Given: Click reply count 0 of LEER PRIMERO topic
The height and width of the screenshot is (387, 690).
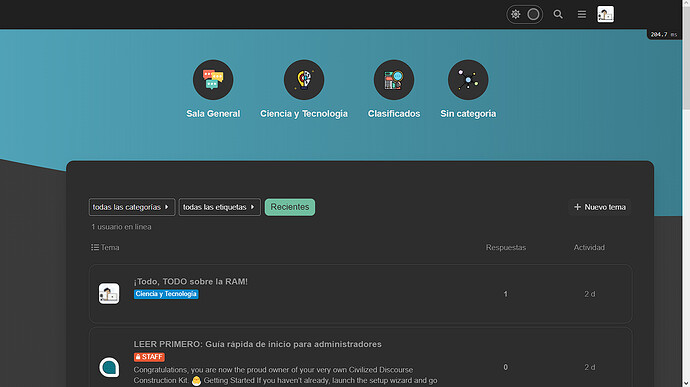Looking at the screenshot, I should click(x=506, y=367).
